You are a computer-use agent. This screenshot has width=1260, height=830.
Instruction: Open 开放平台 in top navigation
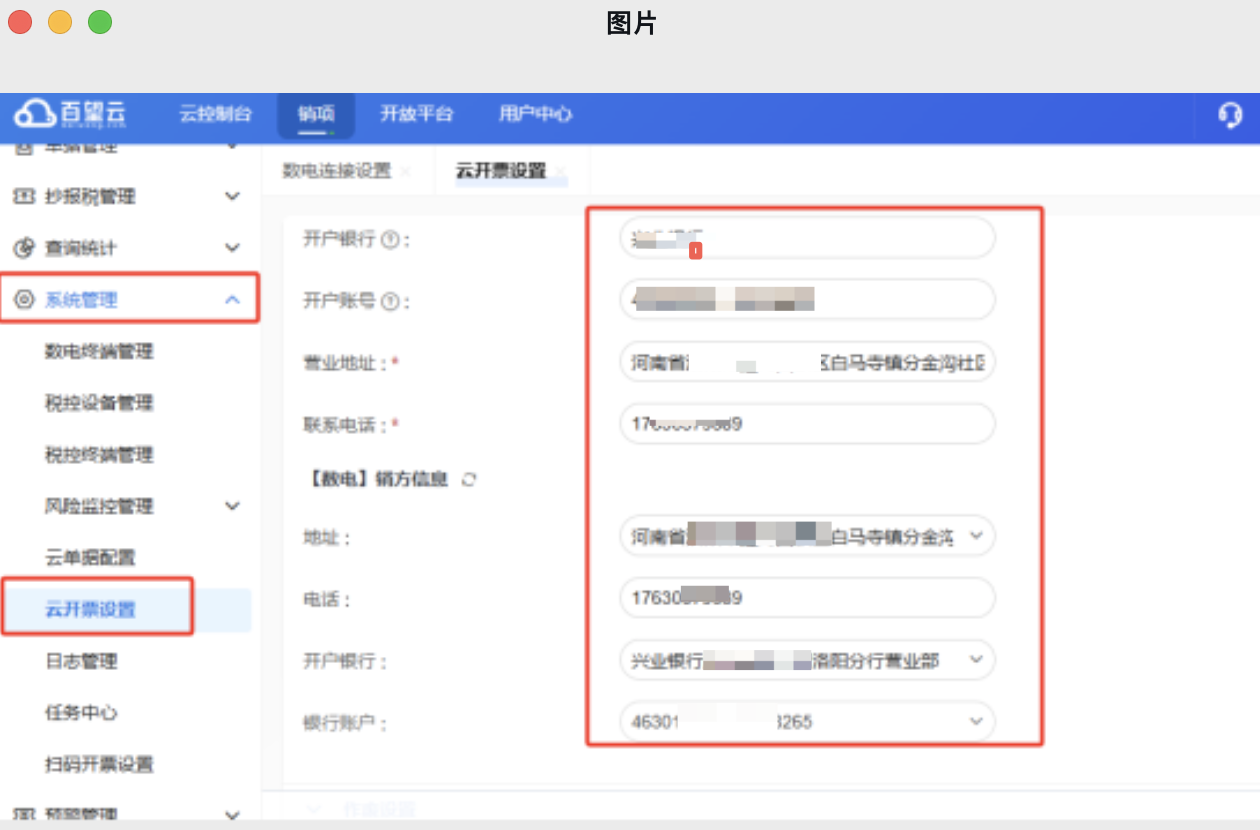(416, 114)
